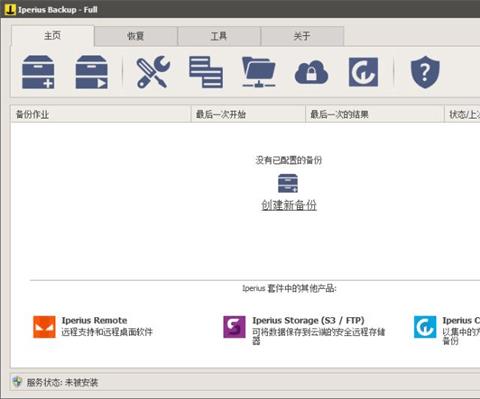Click Iperius 套件中的其他产品 heading text
This screenshot has height=399, width=480.
[289, 288]
